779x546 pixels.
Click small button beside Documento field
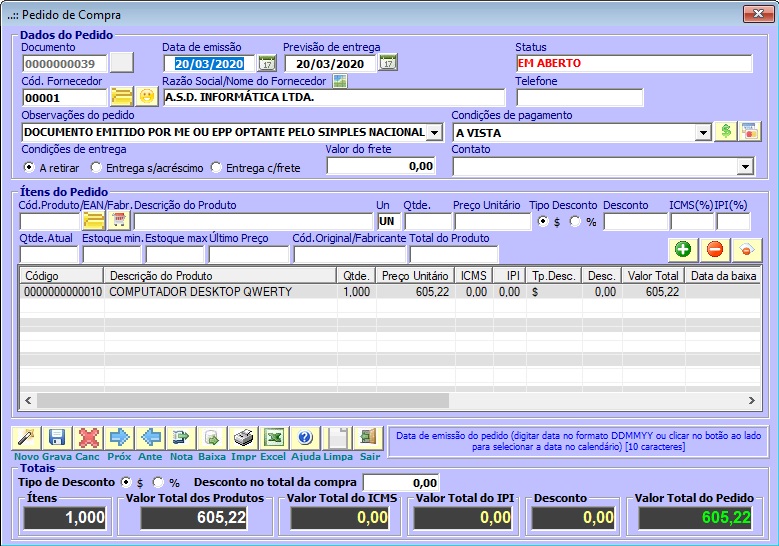[x=121, y=63]
